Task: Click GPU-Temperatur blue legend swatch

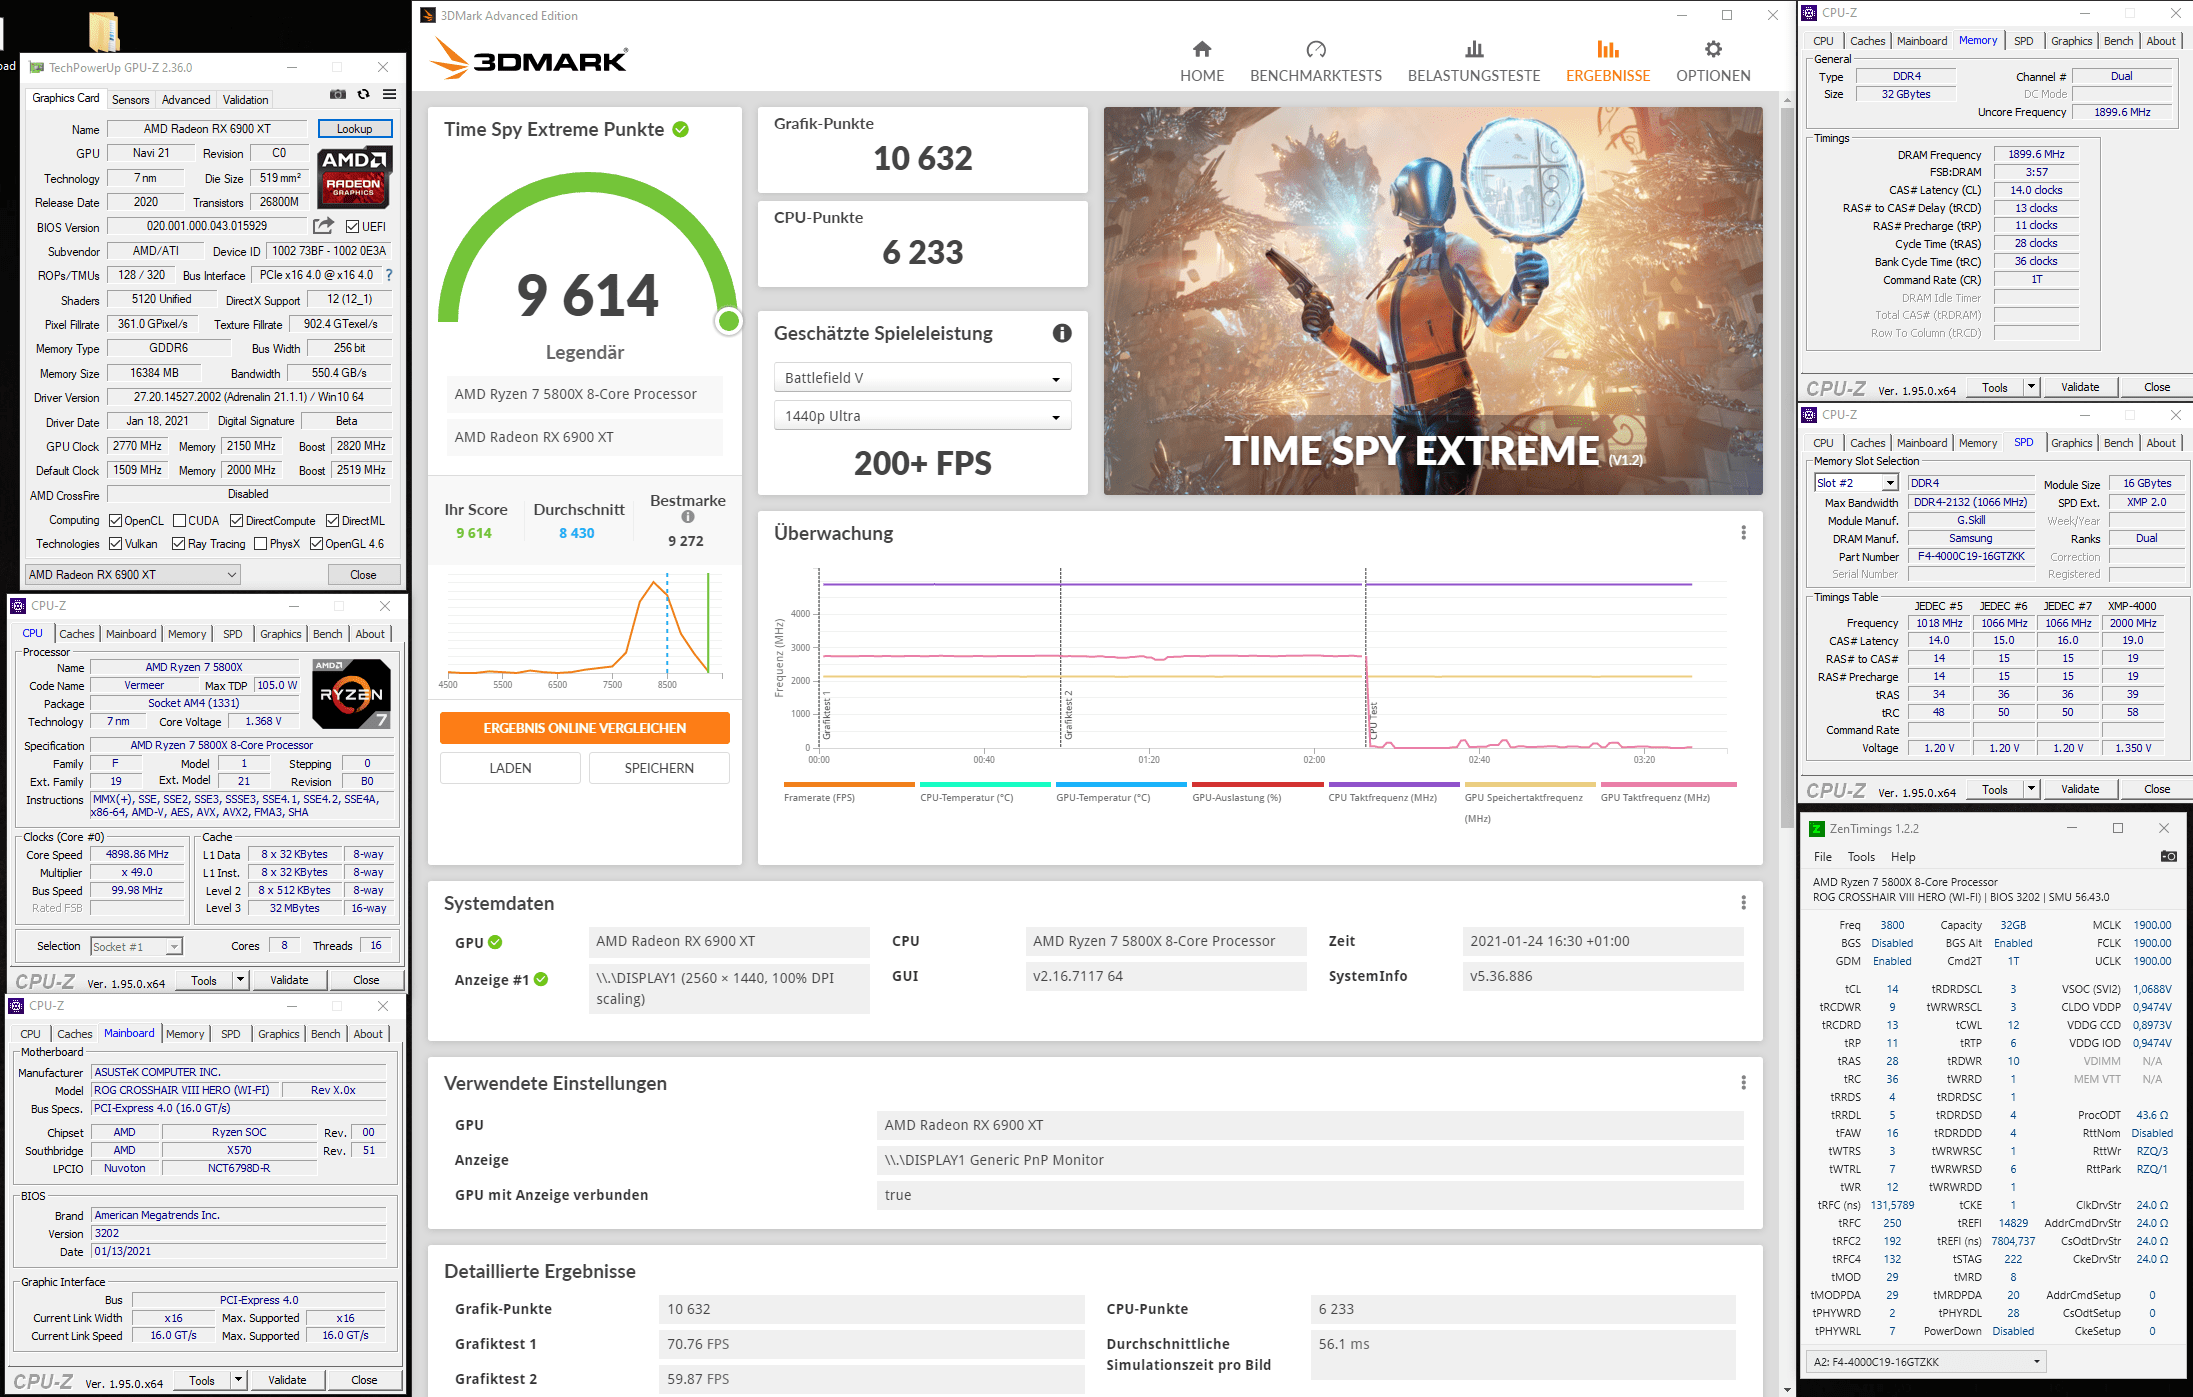Action: tap(1121, 785)
